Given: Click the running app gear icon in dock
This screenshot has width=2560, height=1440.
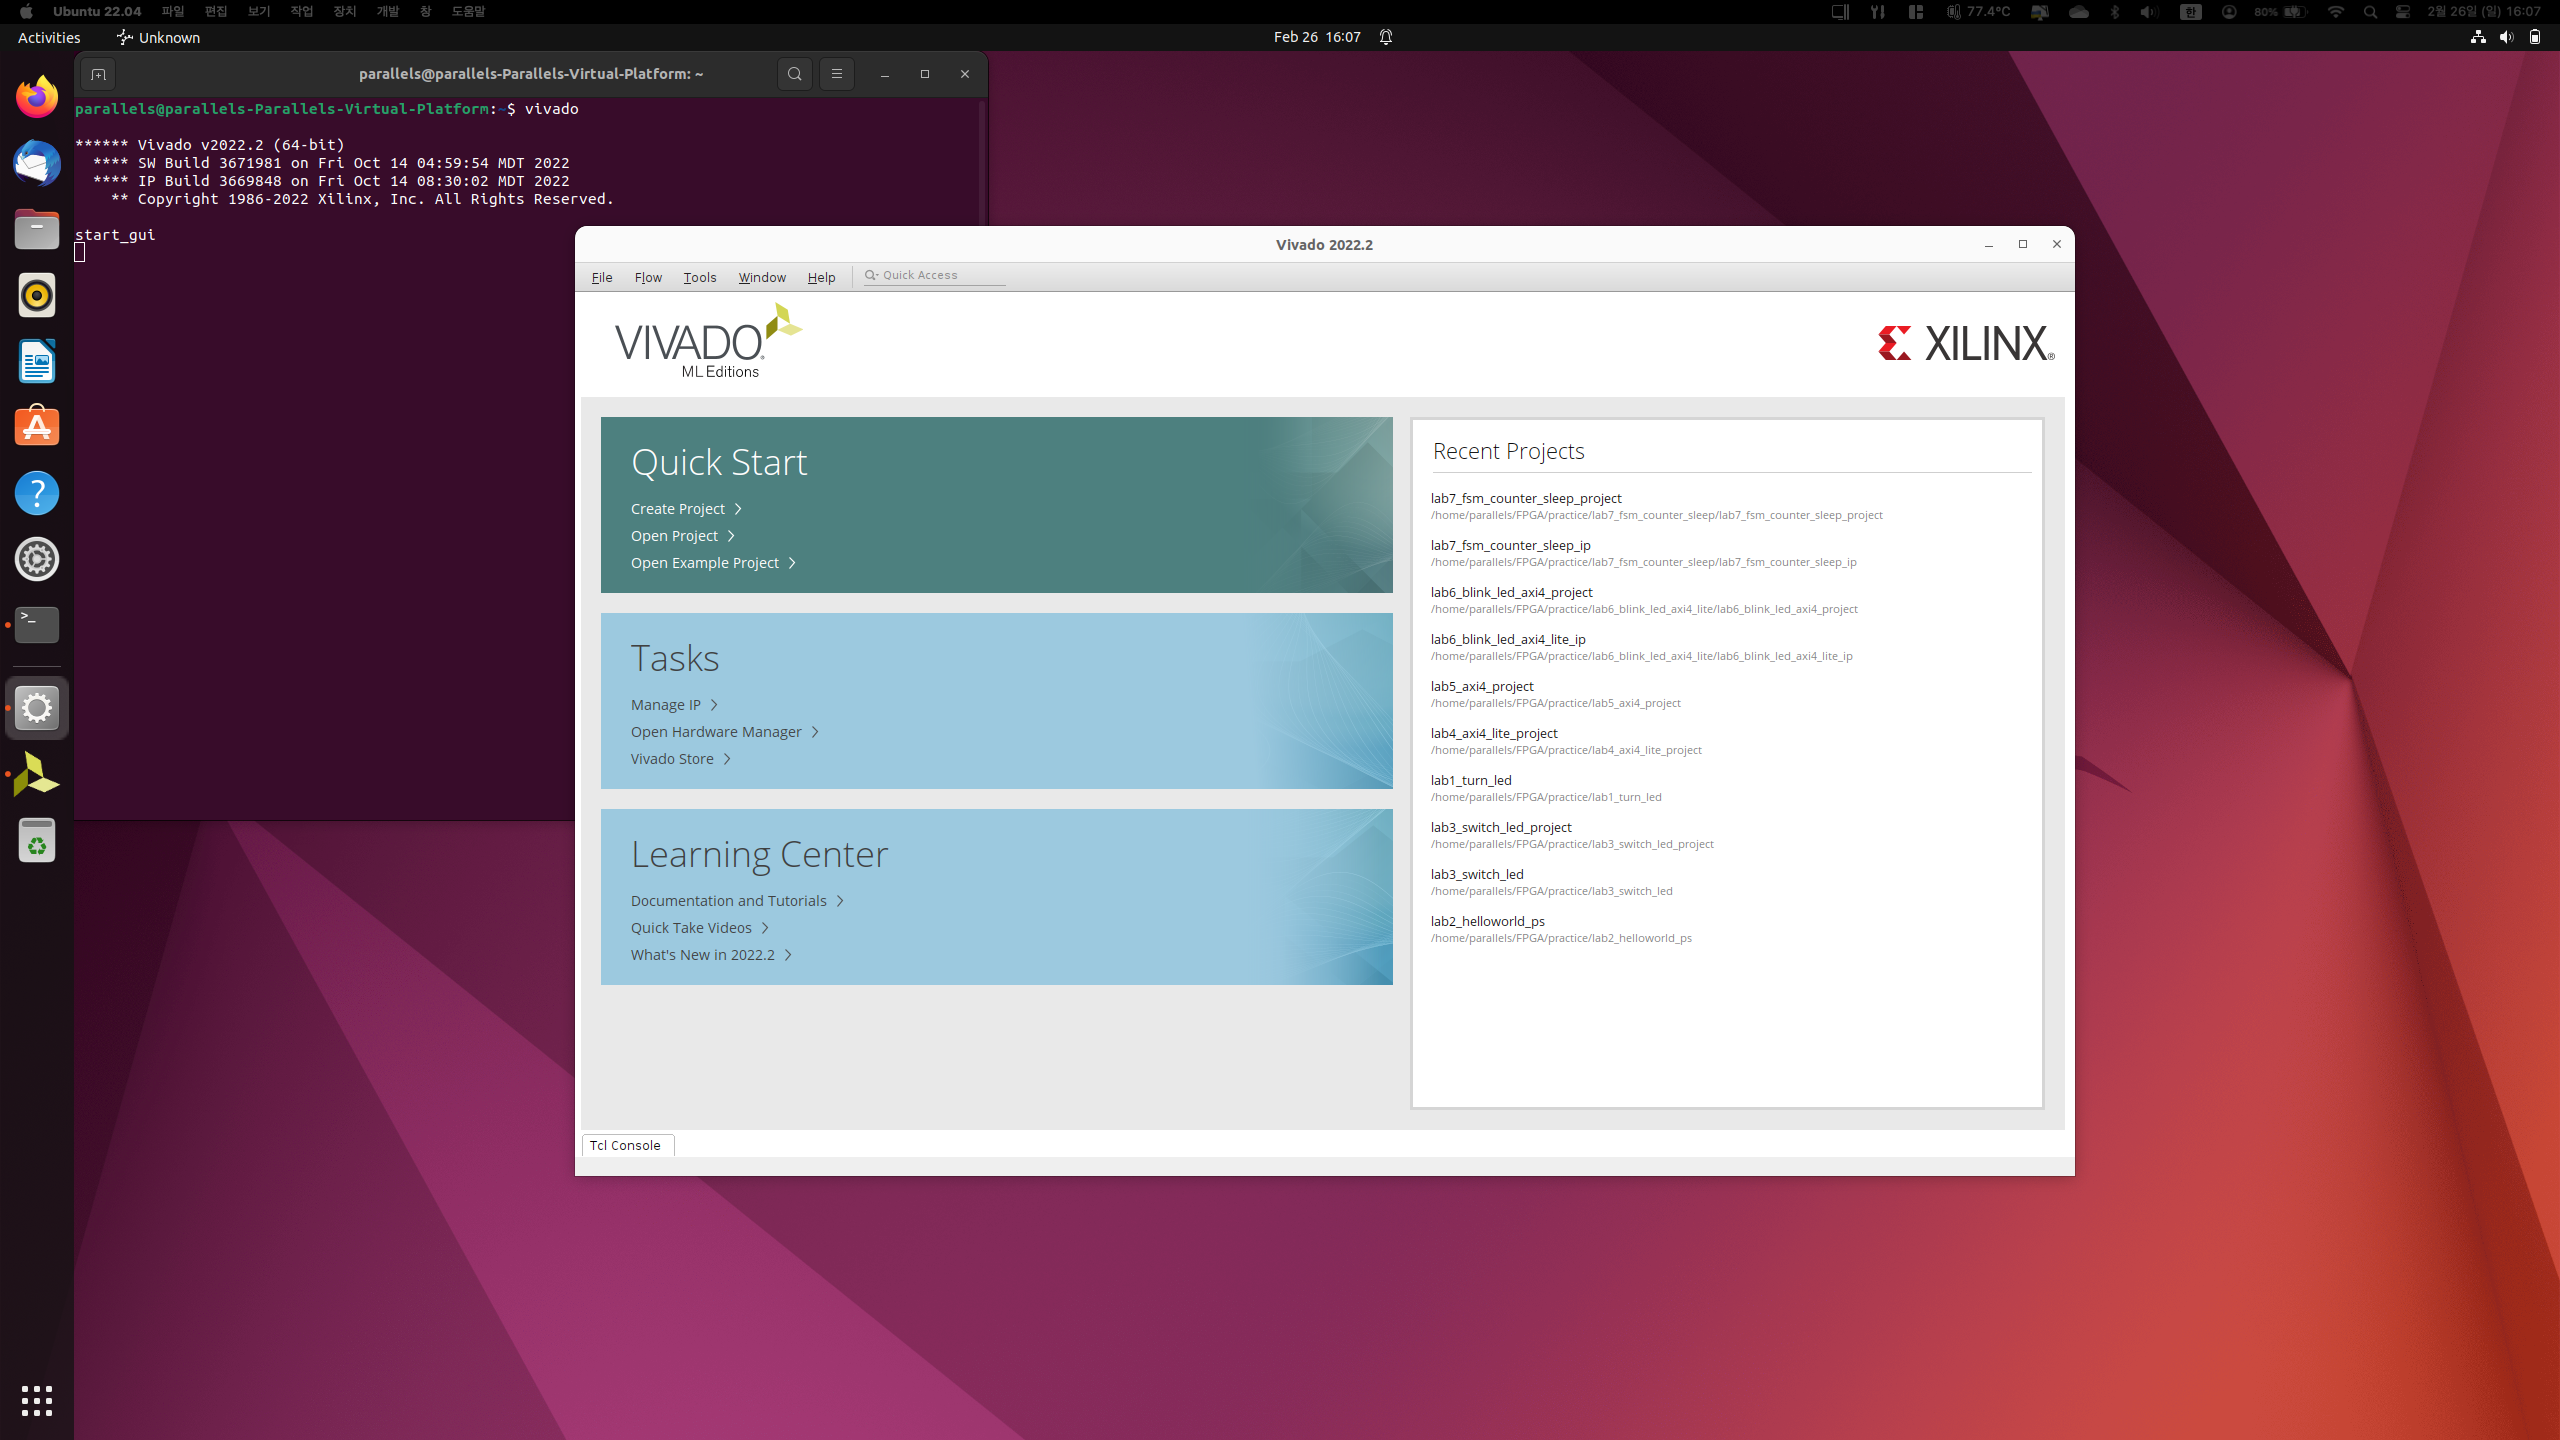Looking at the screenshot, I should tap(37, 708).
